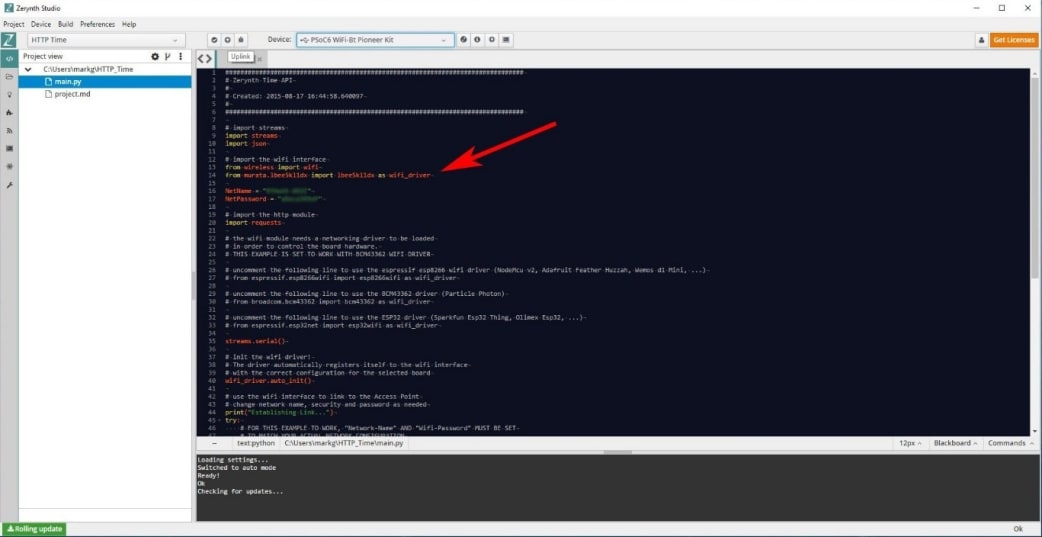Screen dimensions: 1042x537
Task: Click the editor scrollbar down arrow
Action: (1034, 431)
